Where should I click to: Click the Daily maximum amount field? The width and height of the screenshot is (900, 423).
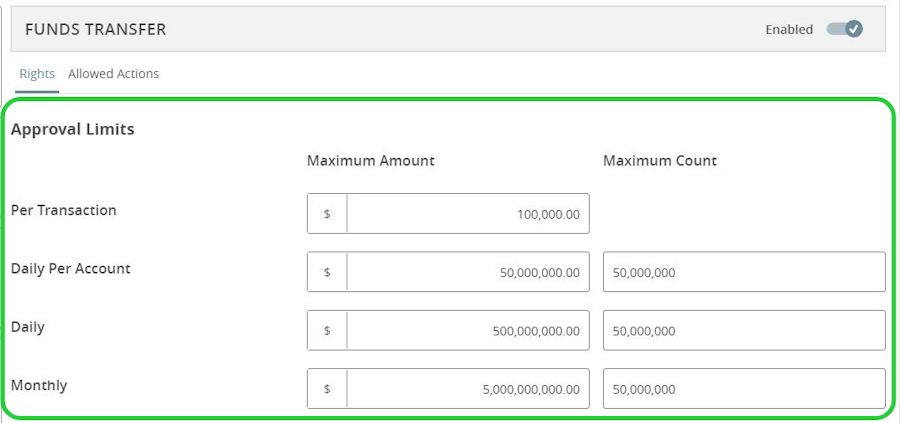[467, 331]
